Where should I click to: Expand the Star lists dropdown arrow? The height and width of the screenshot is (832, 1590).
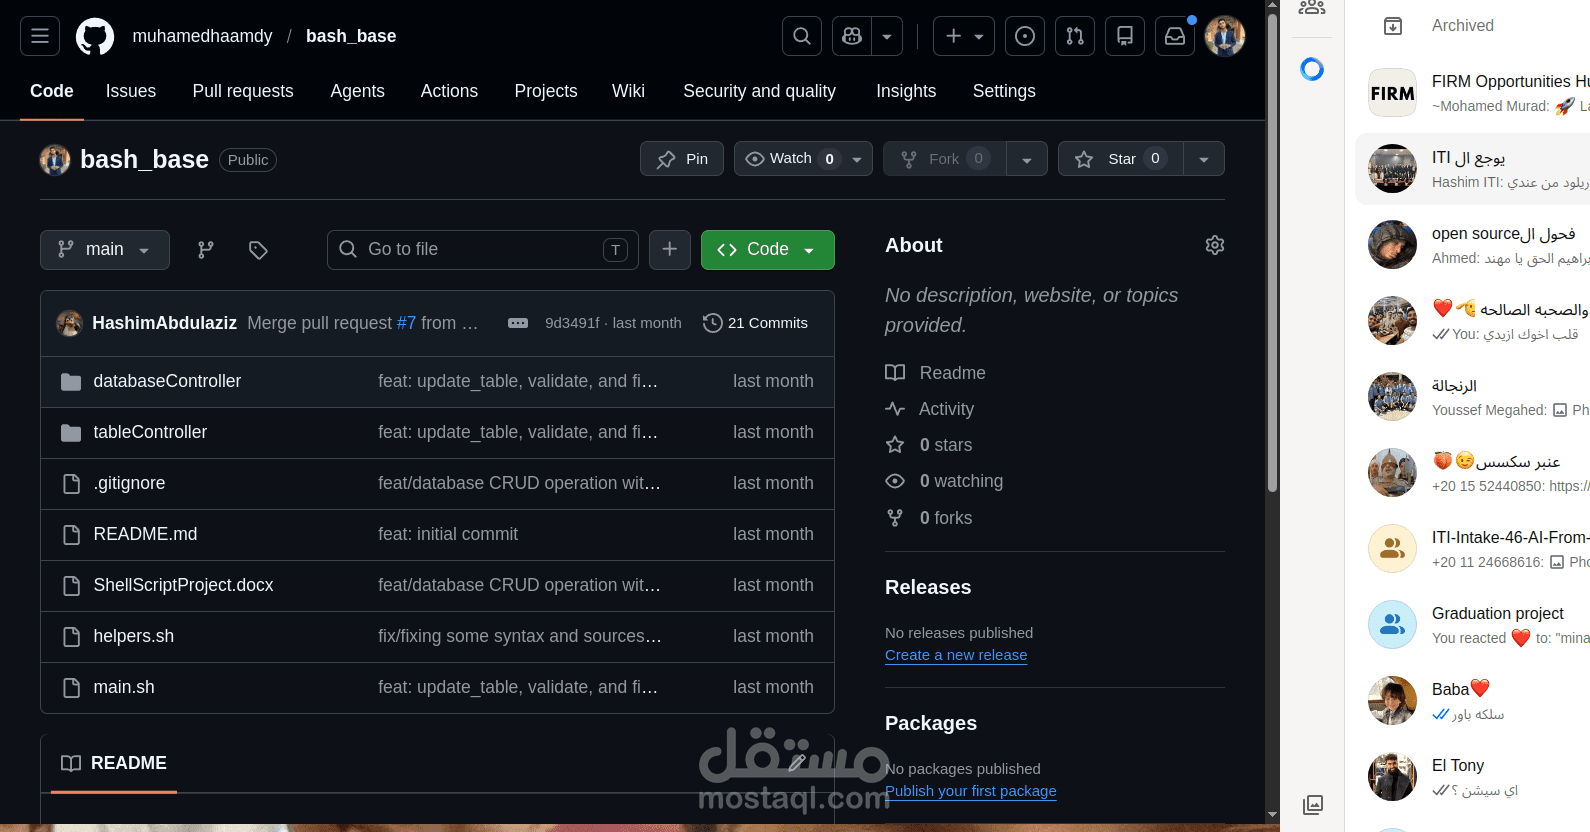(x=1204, y=159)
